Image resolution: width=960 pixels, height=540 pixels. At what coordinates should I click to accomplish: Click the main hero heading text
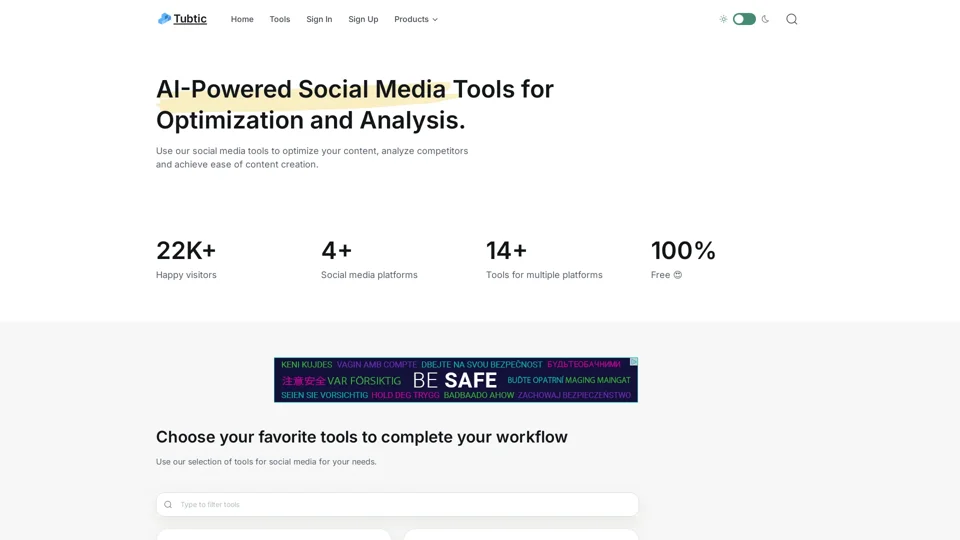pyautogui.click(x=354, y=105)
